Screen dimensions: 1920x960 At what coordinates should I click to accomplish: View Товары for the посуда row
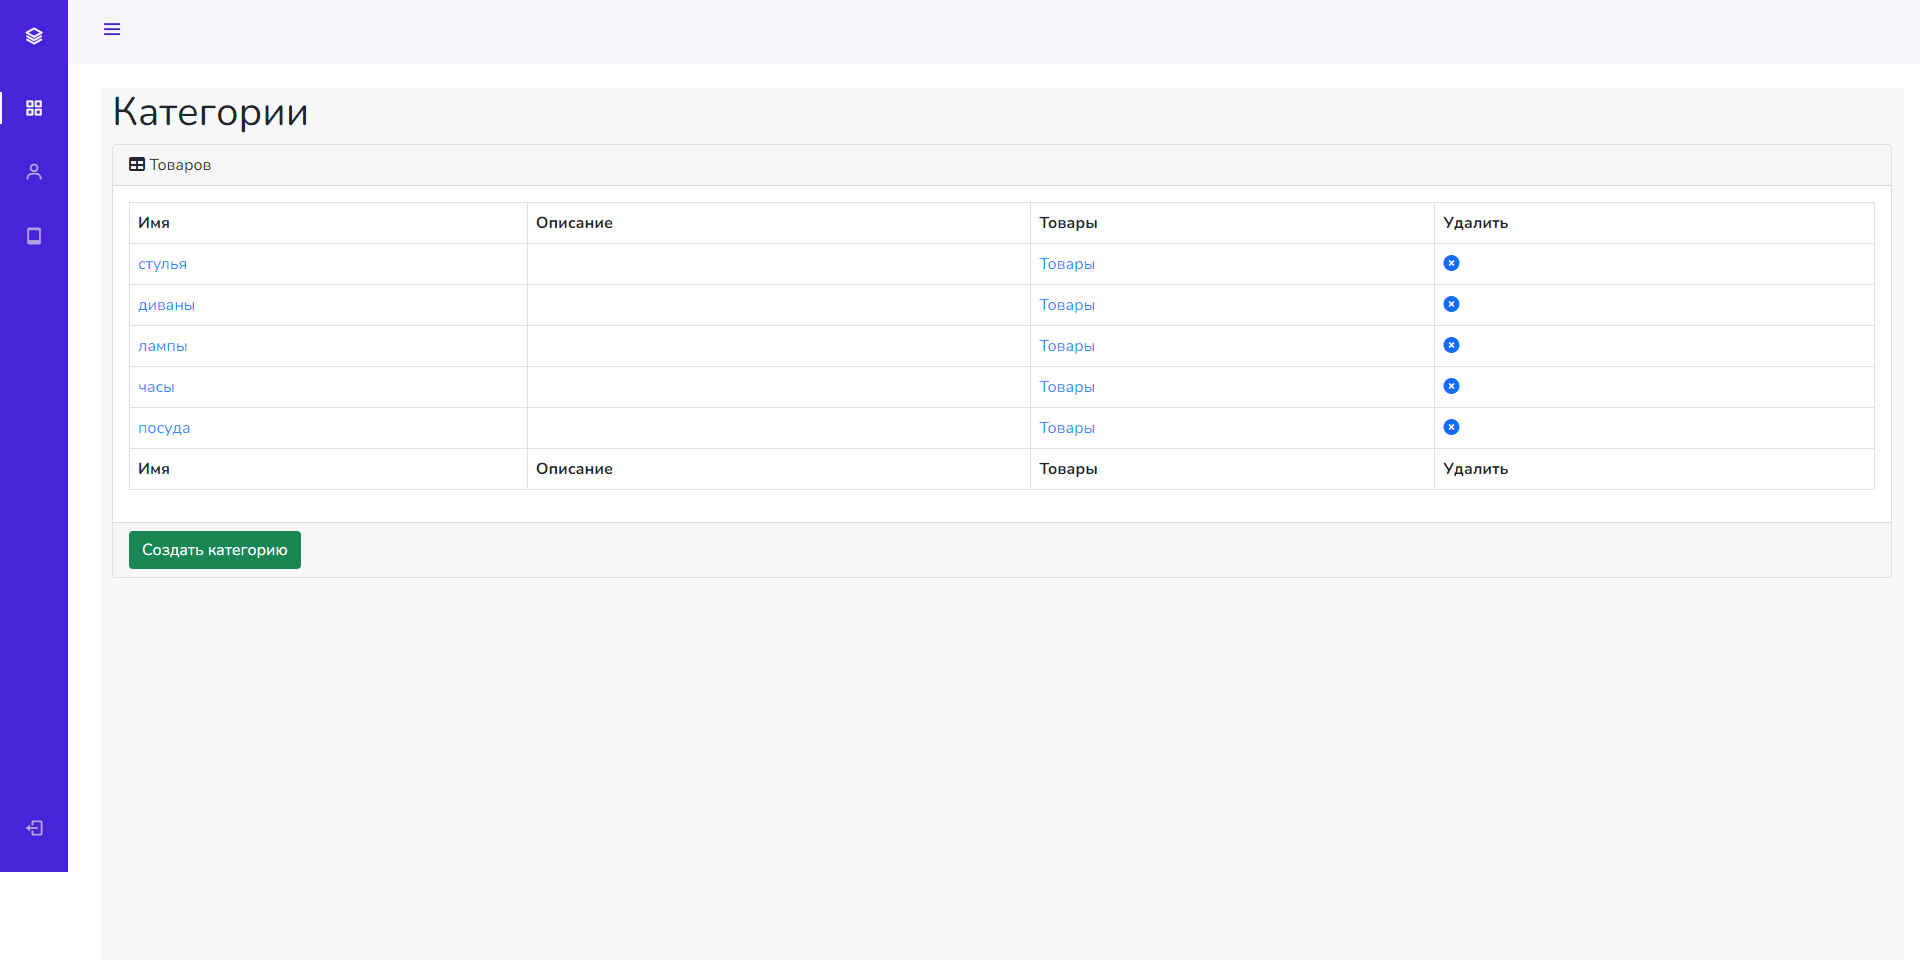1067,428
